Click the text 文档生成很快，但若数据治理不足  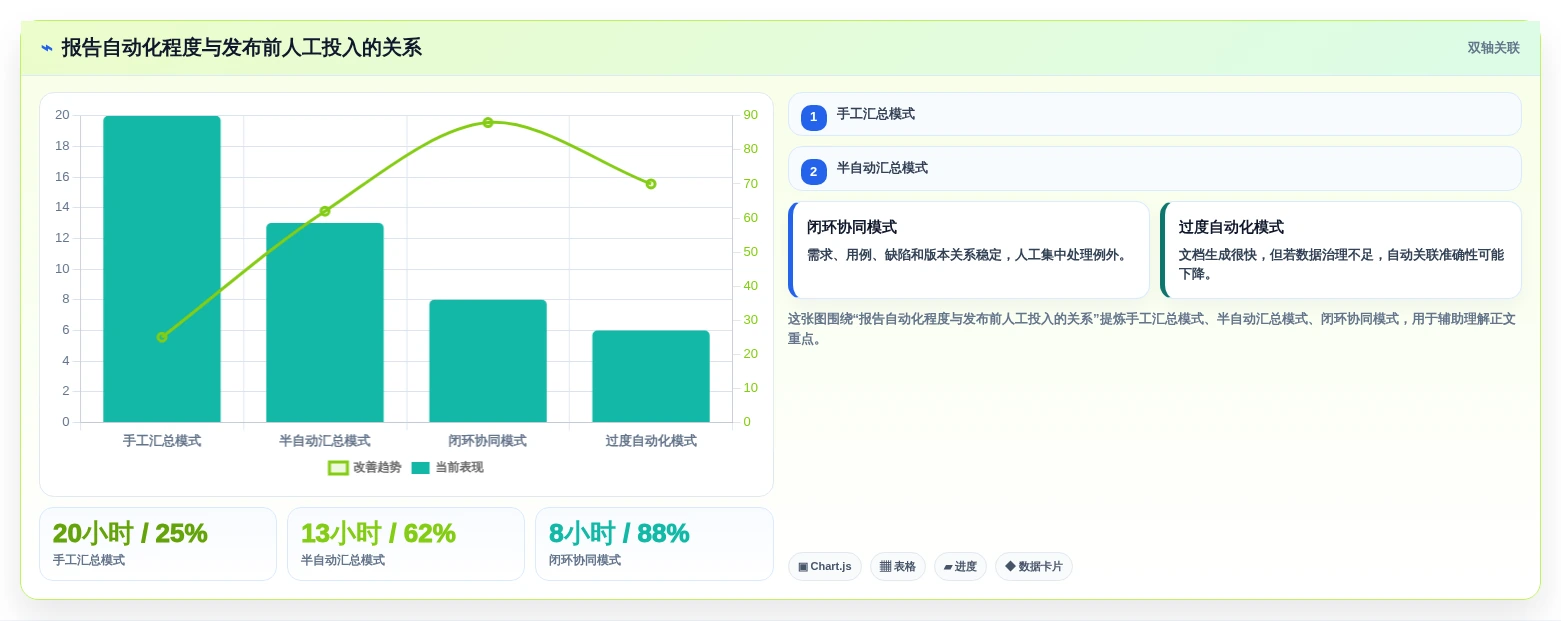[1277, 255]
